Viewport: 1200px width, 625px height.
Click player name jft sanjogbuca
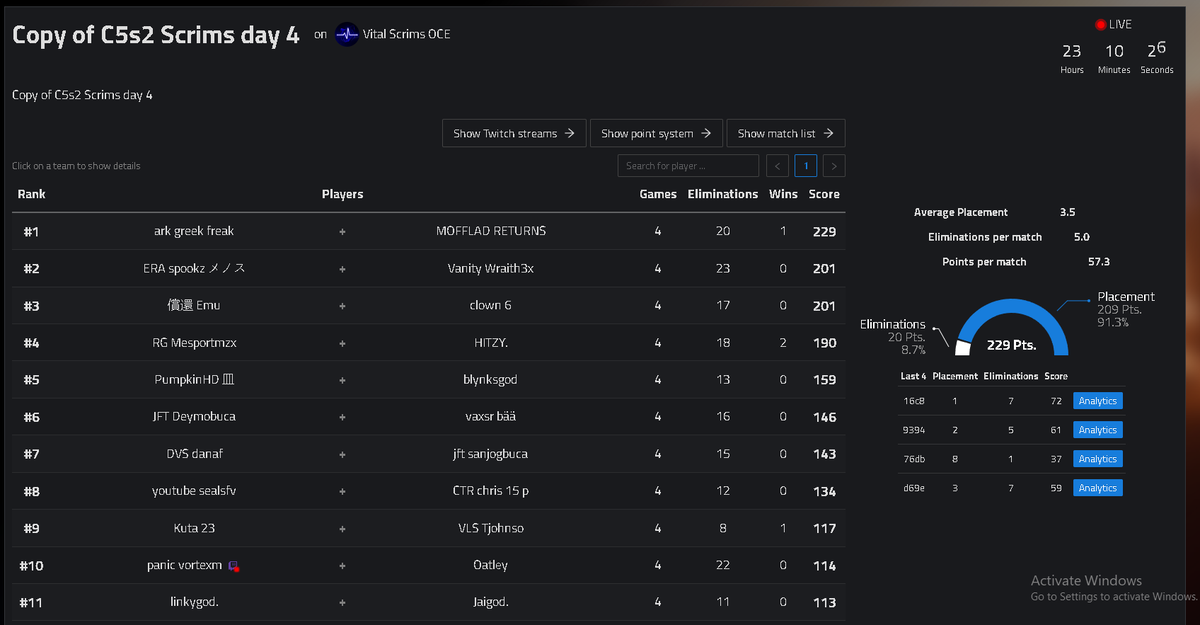(x=491, y=454)
